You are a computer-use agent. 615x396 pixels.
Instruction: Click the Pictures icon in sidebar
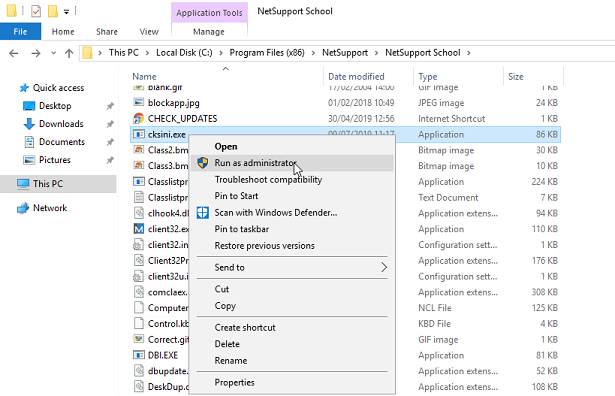click(29, 160)
